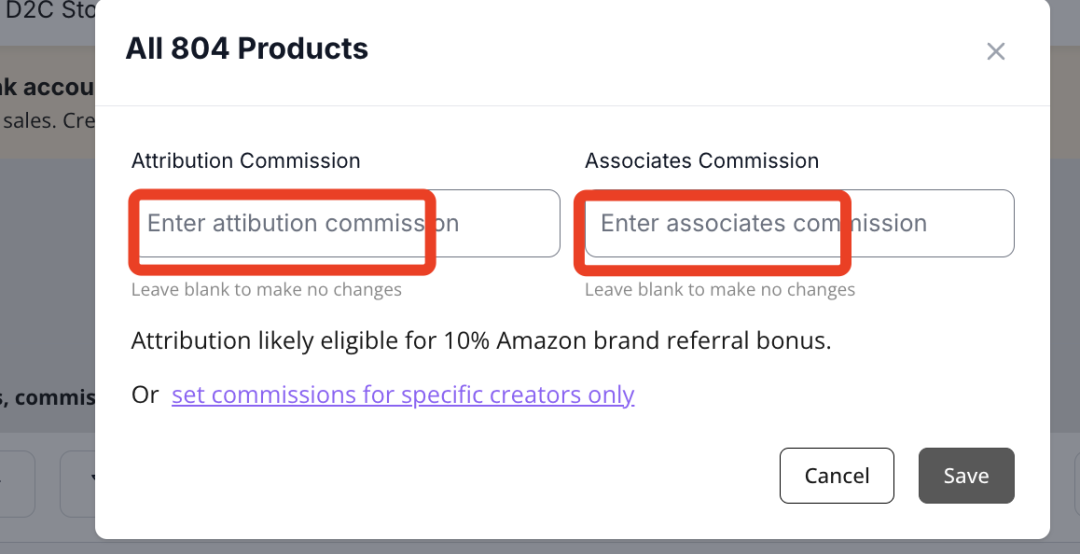The image size is (1080, 554).
Task: Close the All 804 Products dialog
Action: coord(995,52)
